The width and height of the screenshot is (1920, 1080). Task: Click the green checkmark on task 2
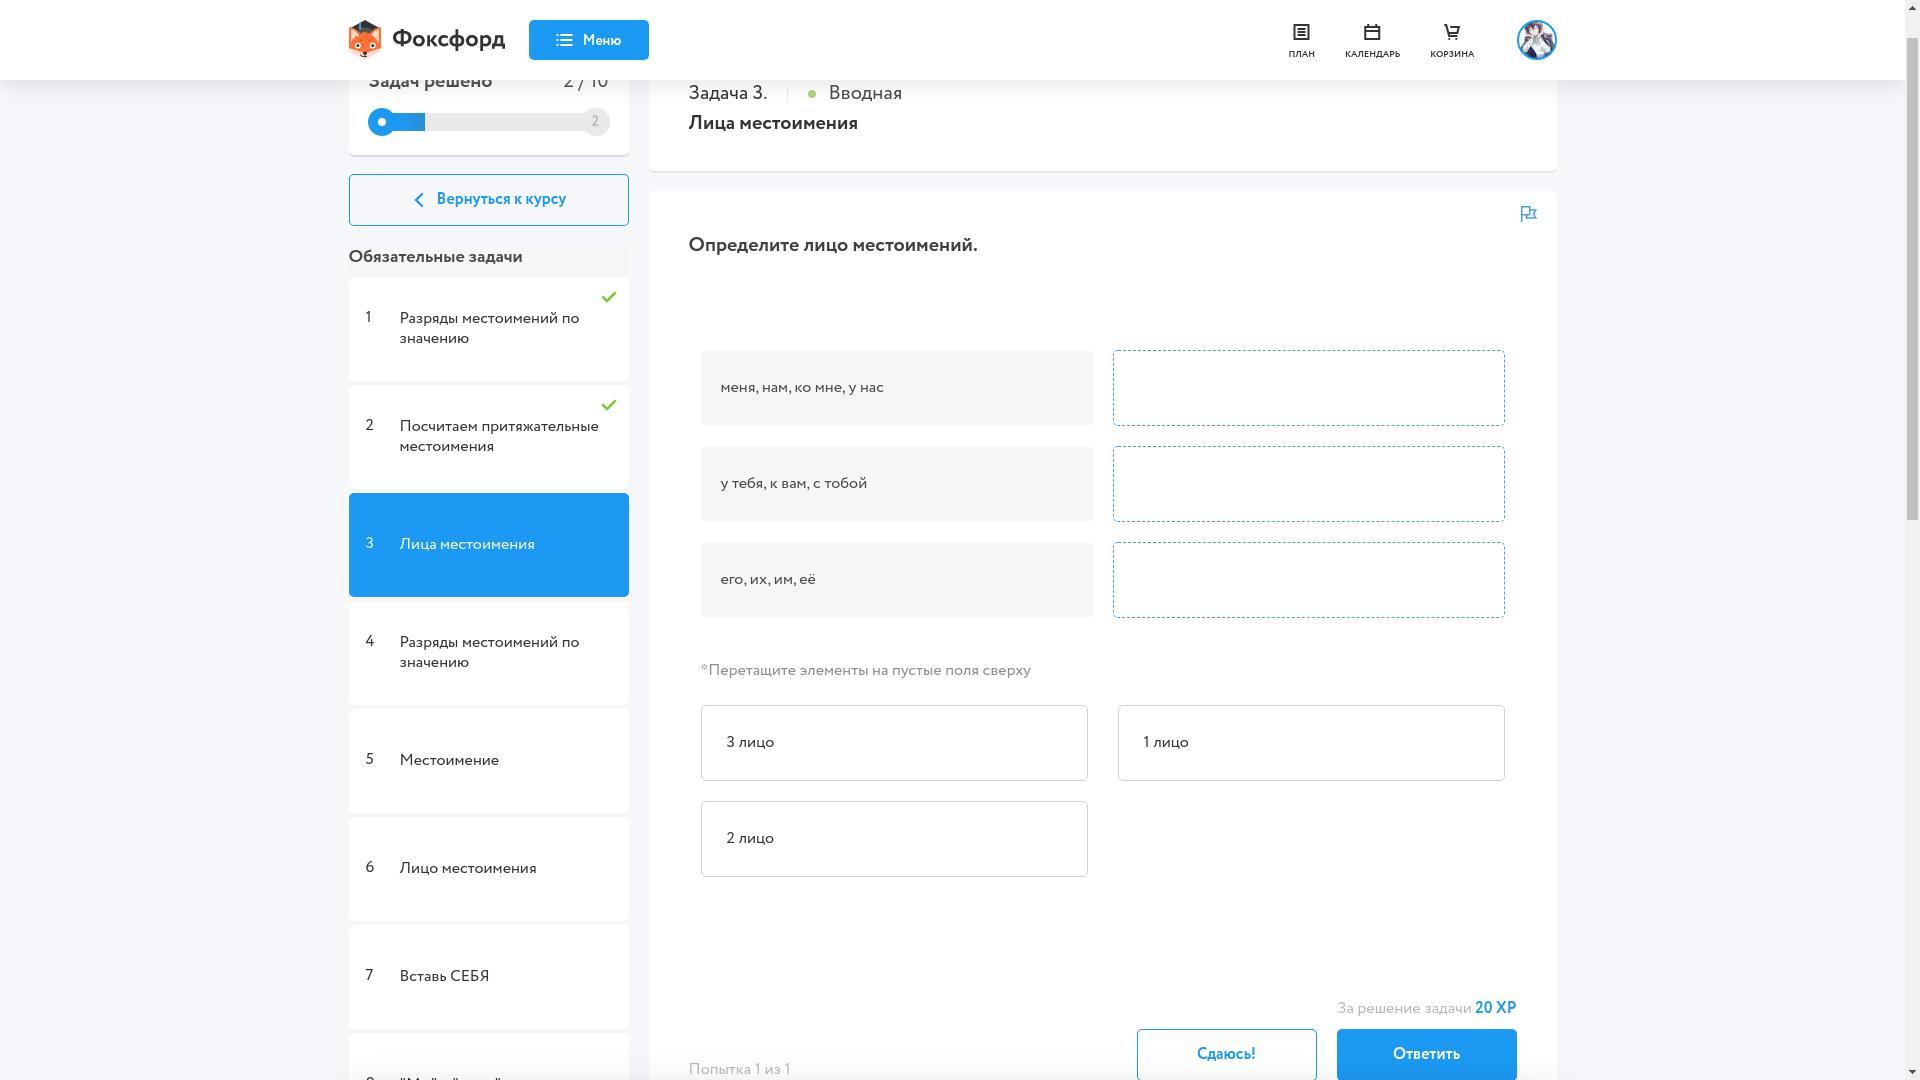click(608, 405)
